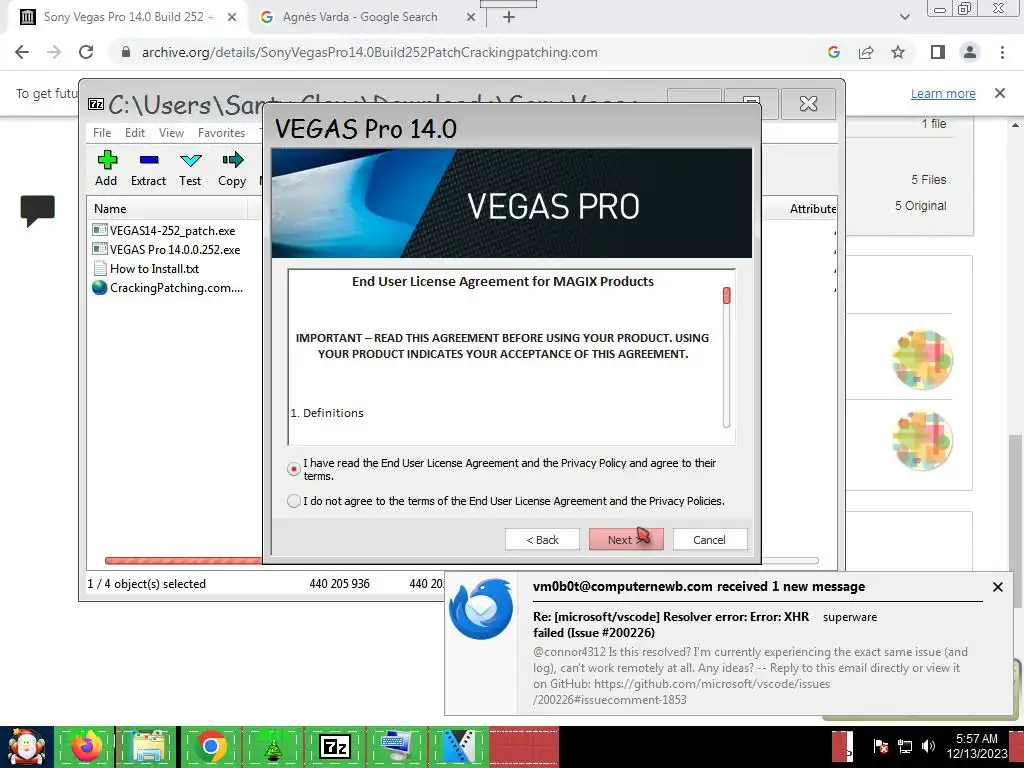
Task: Click the archive.org address bar
Action: (369, 52)
